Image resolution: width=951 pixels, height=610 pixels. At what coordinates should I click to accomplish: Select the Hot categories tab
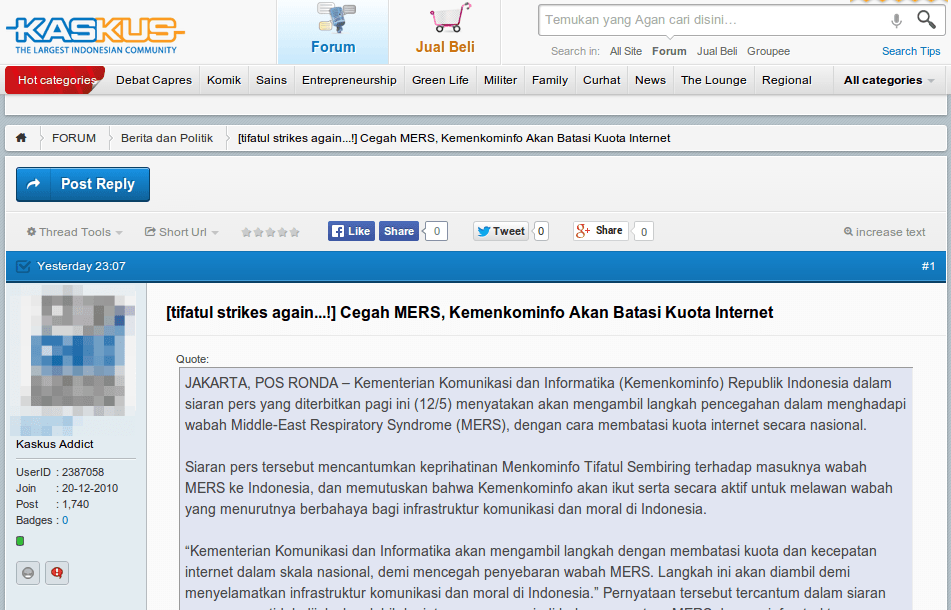56,80
